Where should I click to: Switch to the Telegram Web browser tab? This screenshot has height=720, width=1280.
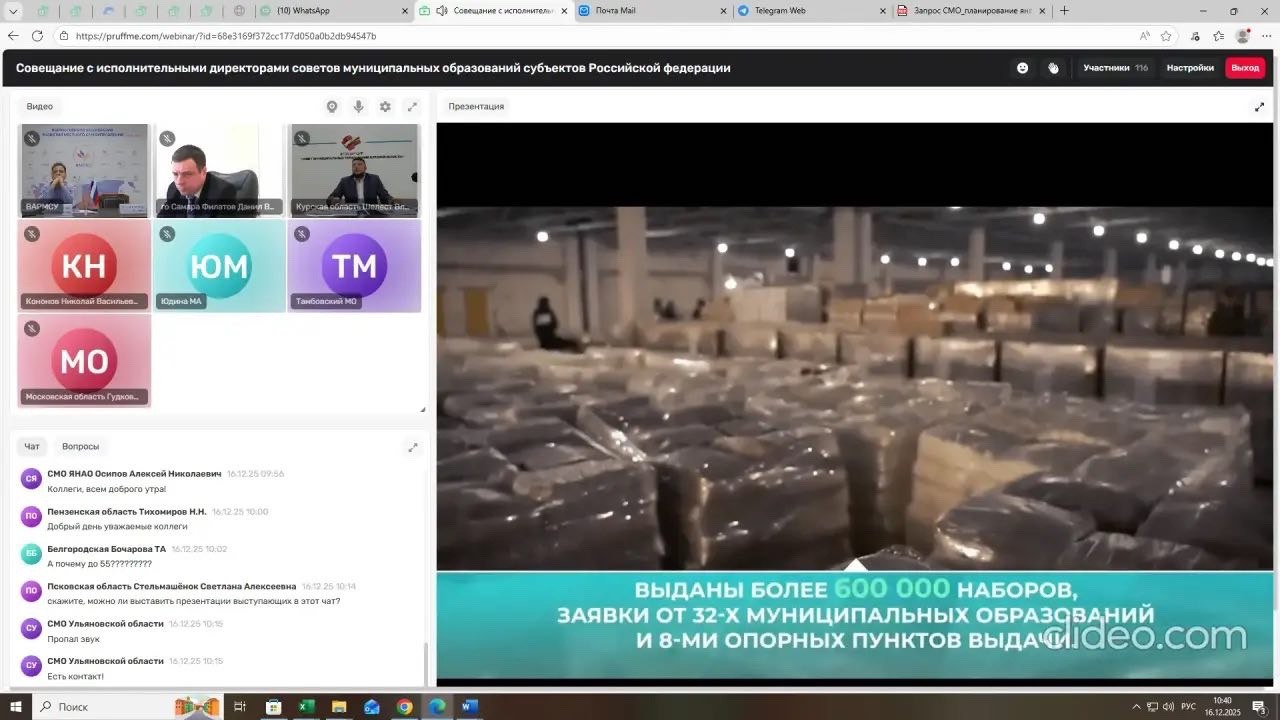(x=810, y=11)
